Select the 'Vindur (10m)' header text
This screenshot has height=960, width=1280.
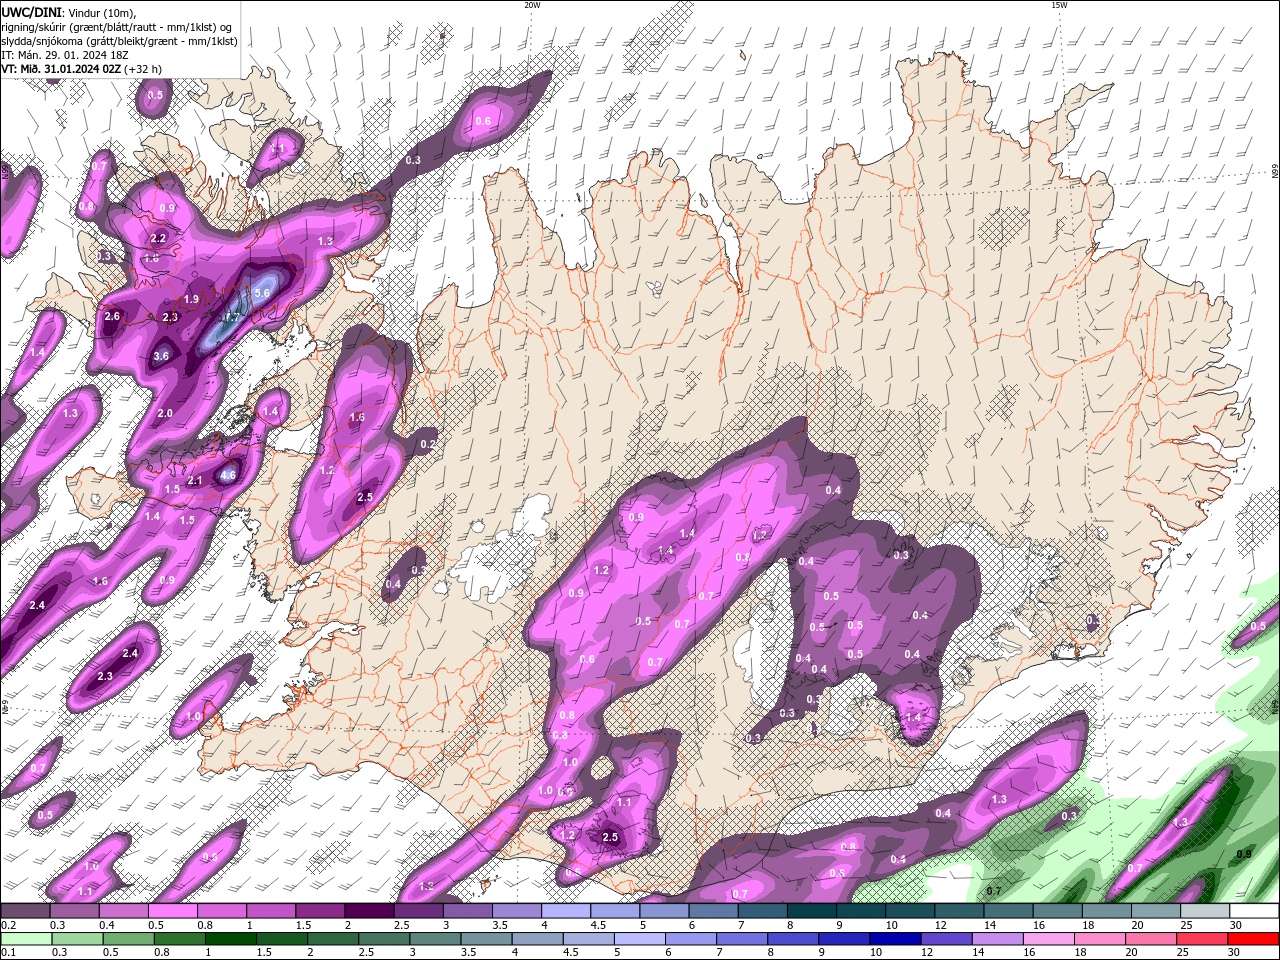coord(103,12)
